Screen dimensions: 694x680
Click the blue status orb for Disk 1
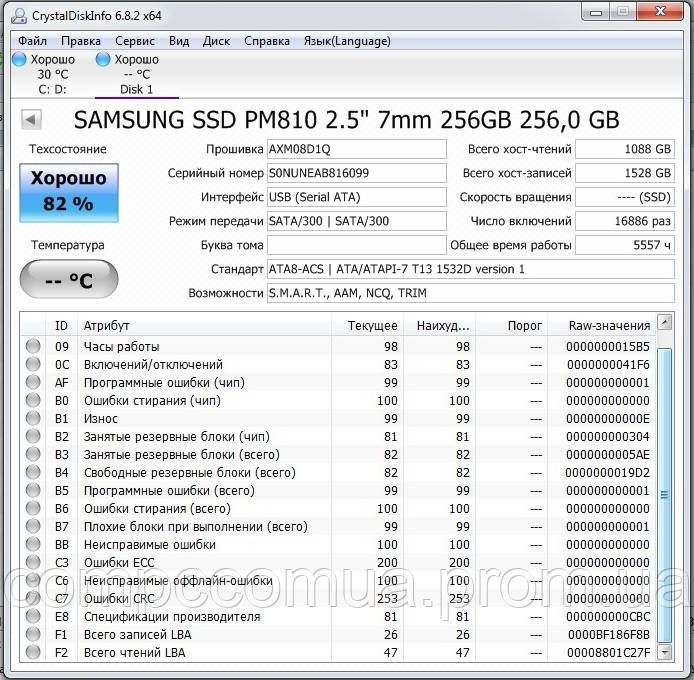103,59
